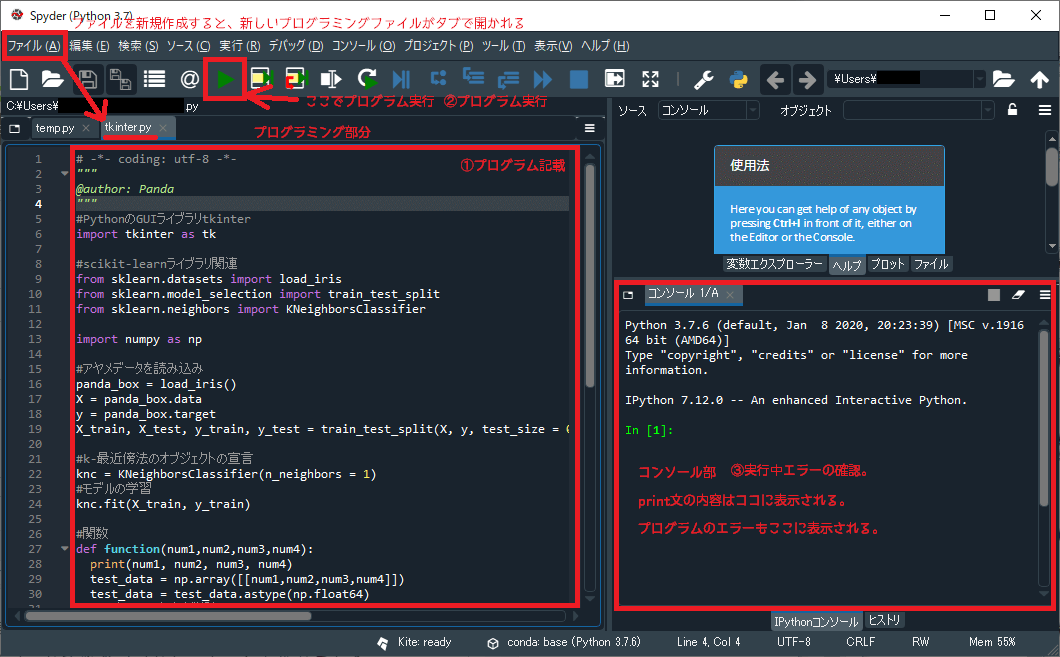
Task: Click the editor vertical scrollbar
Action: [589, 276]
